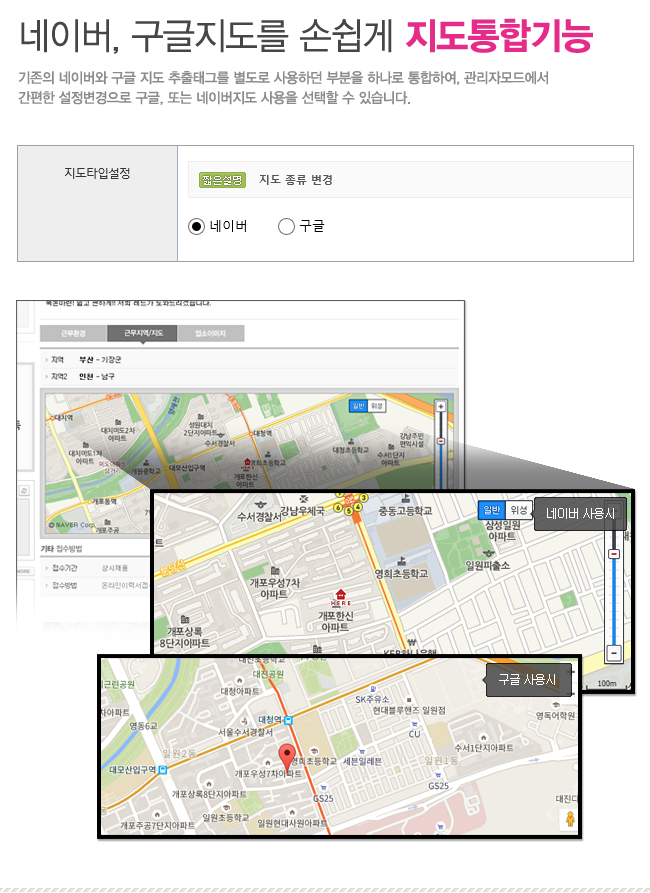Click the 대진공원 park label on Google map

point(268,674)
